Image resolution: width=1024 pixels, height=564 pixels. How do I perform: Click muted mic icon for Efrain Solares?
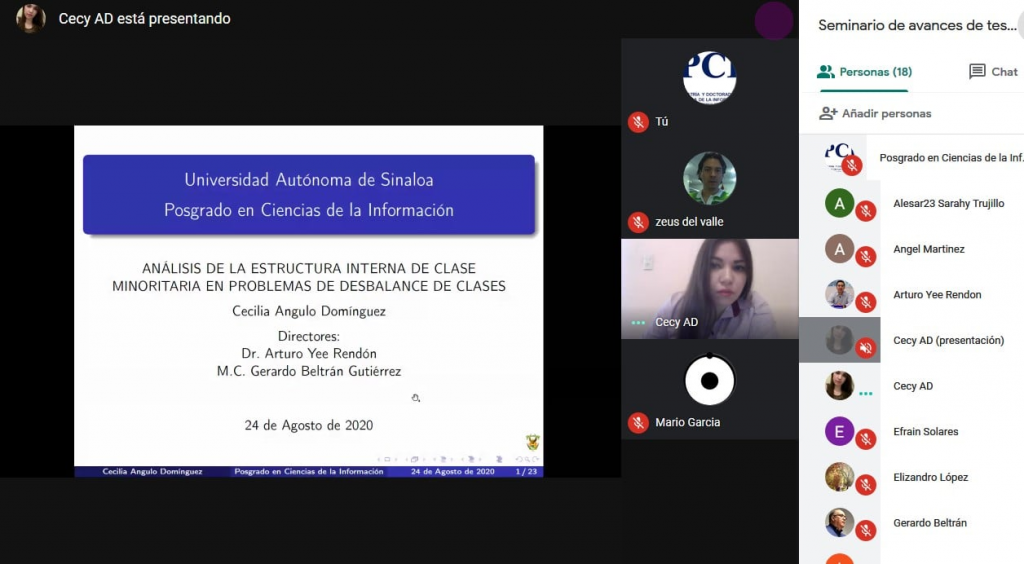[866, 439]
